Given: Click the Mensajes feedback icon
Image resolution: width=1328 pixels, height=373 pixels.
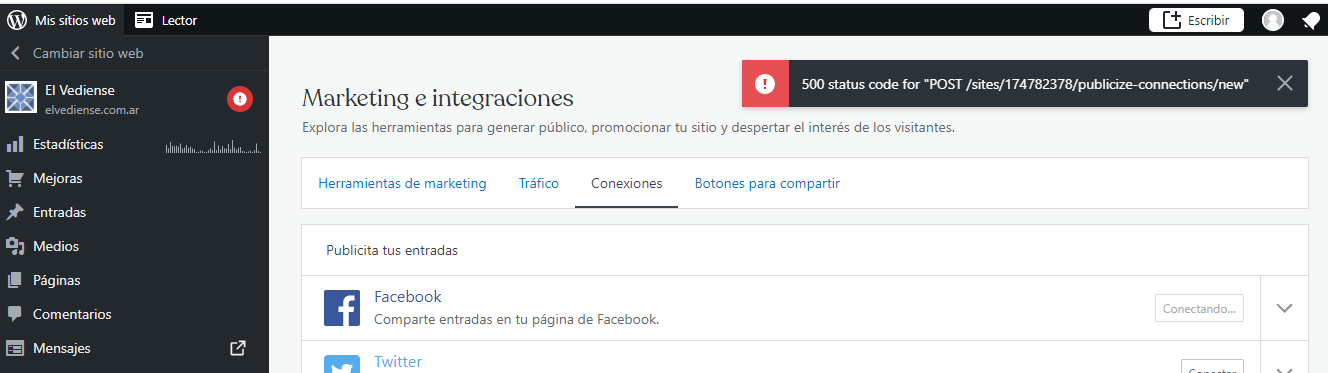Looking at the screenshot, I should (x=15, y=349).
